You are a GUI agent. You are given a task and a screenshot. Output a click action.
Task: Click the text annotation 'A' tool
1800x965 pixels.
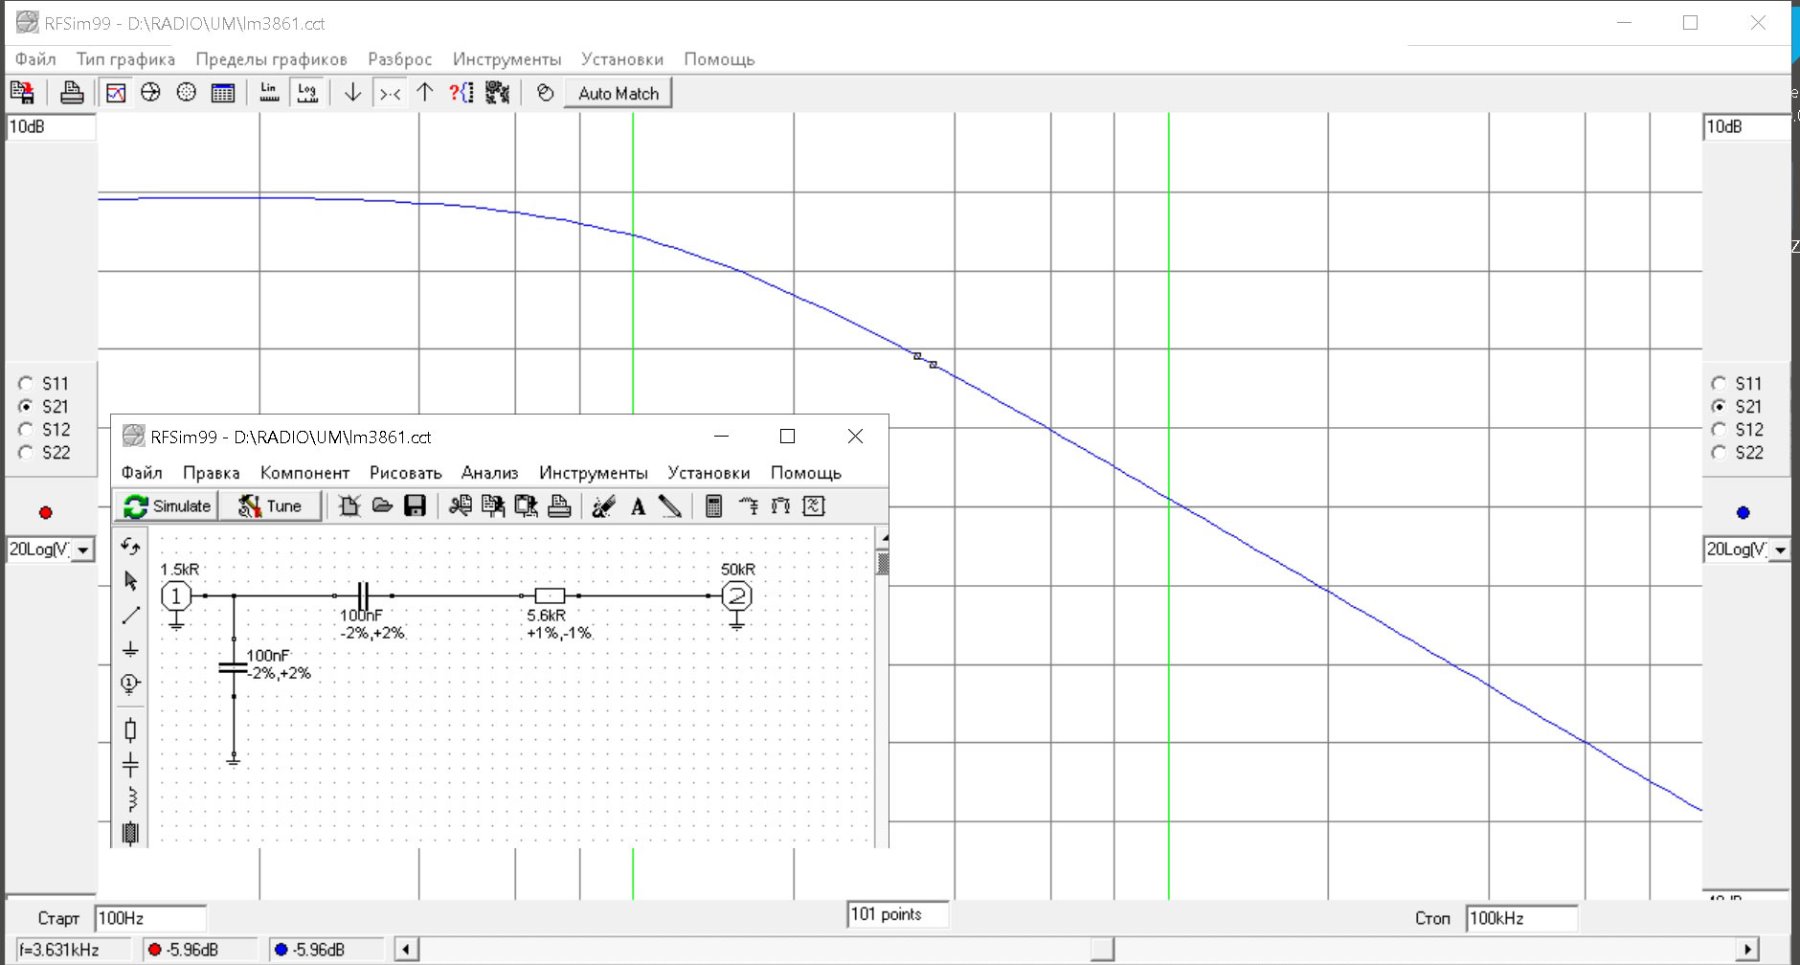tap(638, 506)
